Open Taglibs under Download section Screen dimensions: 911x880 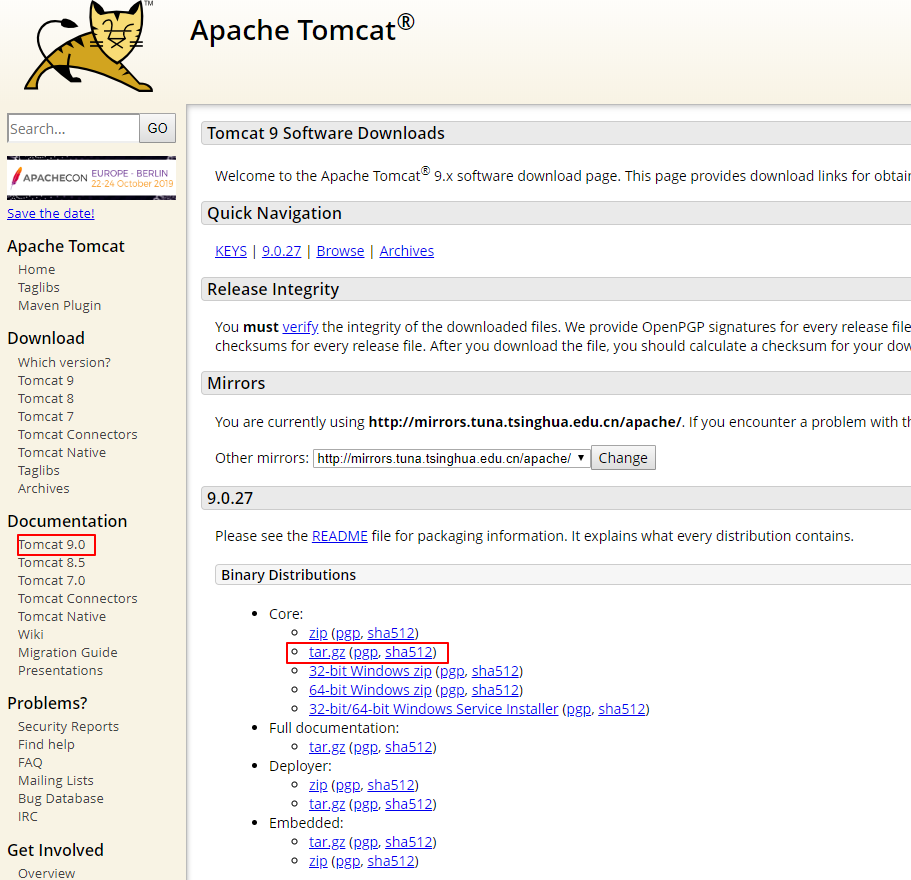click(x=38, y=470)
